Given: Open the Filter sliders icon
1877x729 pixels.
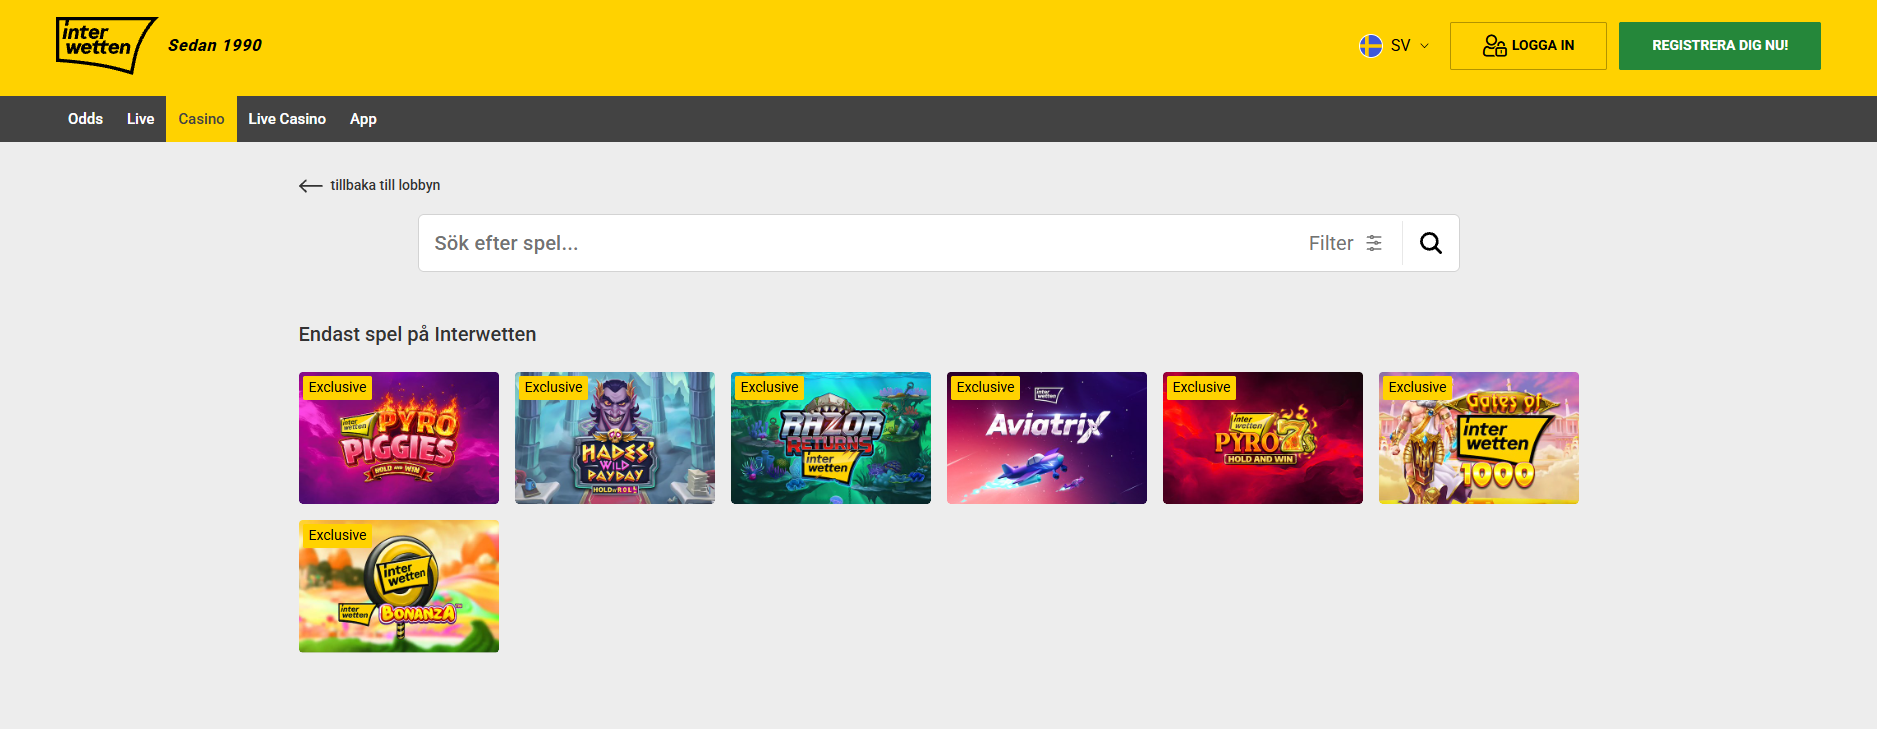Looking at the screenshot, I should (x=1374, y=243).
